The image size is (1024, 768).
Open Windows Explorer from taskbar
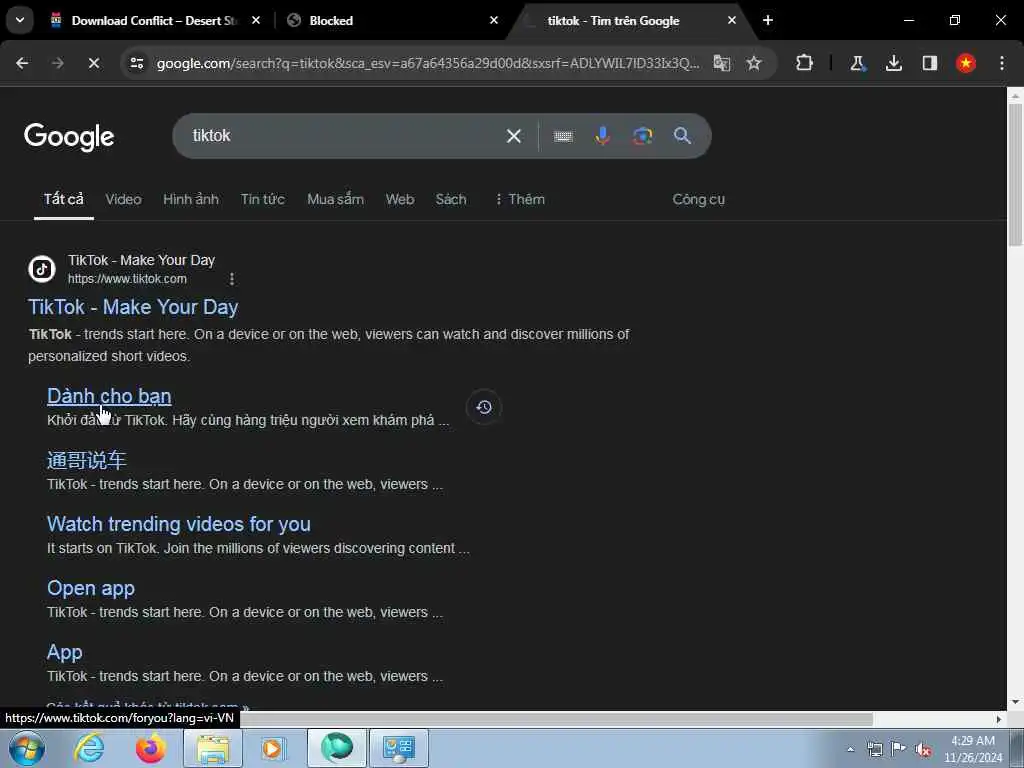(213, 748)
